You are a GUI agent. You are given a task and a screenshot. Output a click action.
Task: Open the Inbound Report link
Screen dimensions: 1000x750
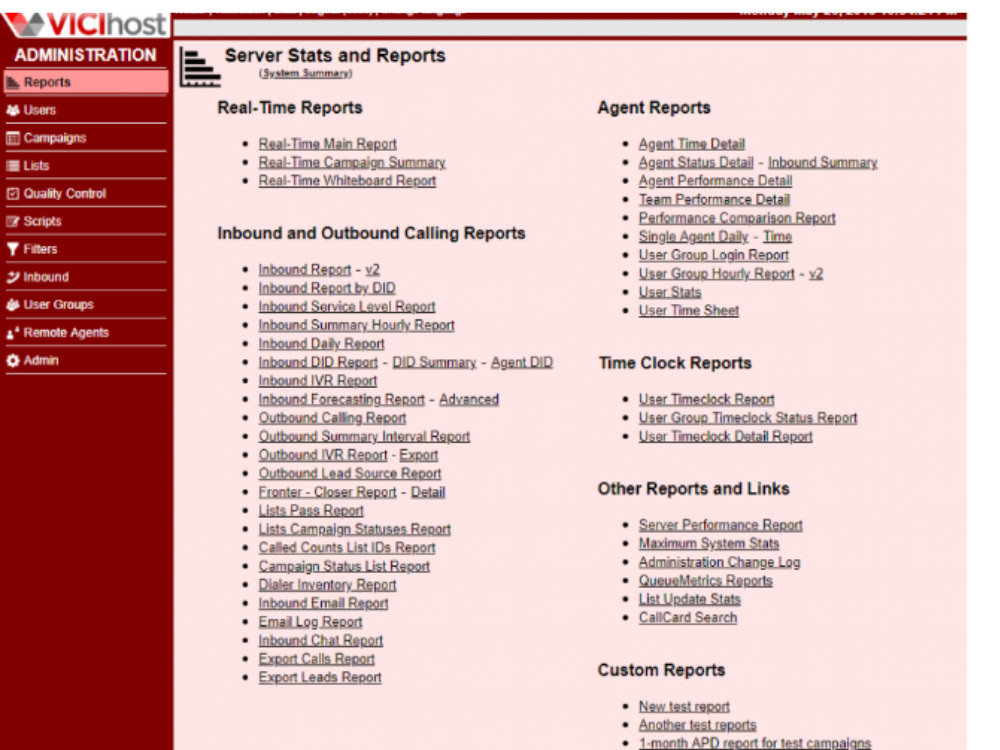pos(305,270)
